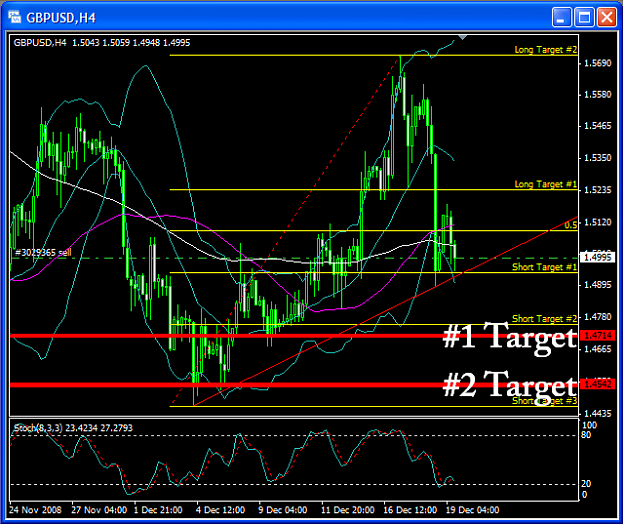Click the 1.4780 price scale value
The image size is (625, 525).
pyautogui.click(x=597, y=317)
